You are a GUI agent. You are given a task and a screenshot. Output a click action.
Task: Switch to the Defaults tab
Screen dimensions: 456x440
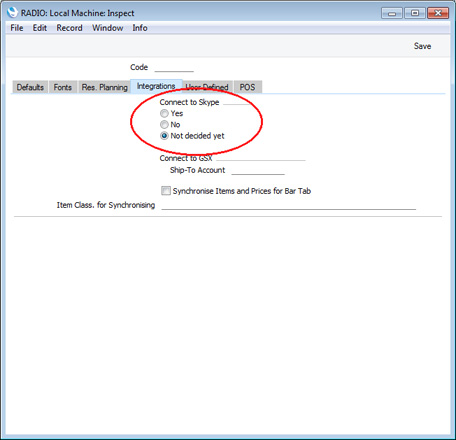tap(30, 87)
